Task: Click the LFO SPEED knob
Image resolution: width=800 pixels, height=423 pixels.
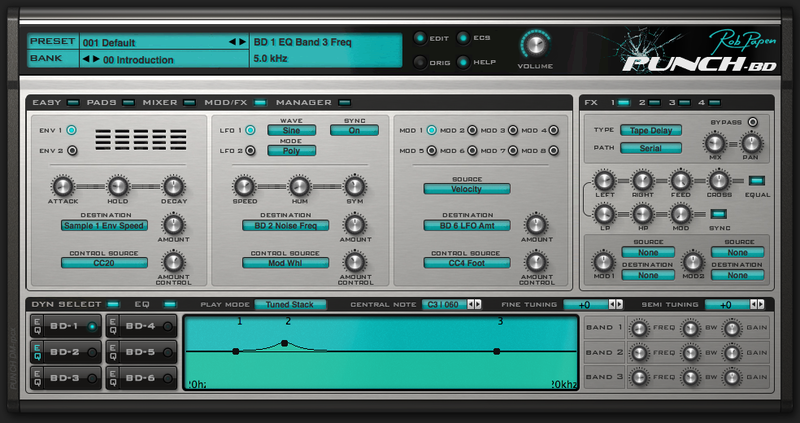Action: (244, 186)
